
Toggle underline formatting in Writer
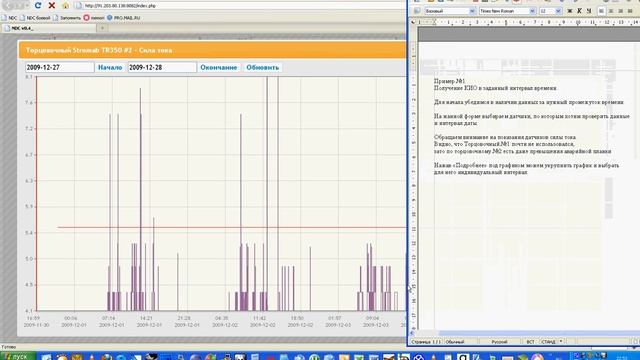coord(589,11)
